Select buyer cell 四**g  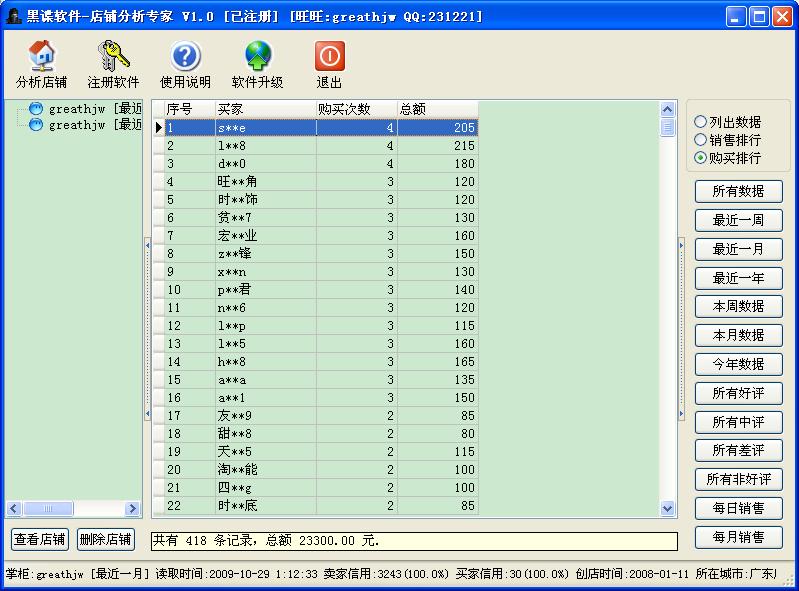[265, 488]
